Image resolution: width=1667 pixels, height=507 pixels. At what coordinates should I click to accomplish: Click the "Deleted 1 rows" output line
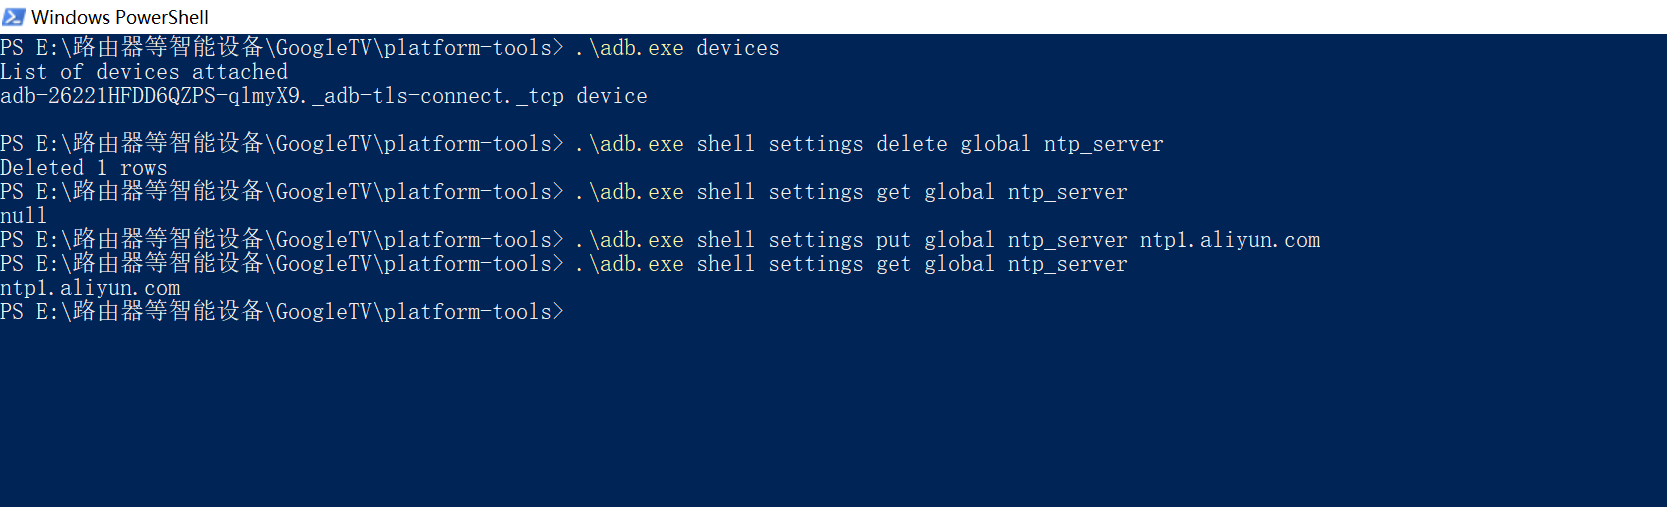pyautogui.click(x=84, y=168)
